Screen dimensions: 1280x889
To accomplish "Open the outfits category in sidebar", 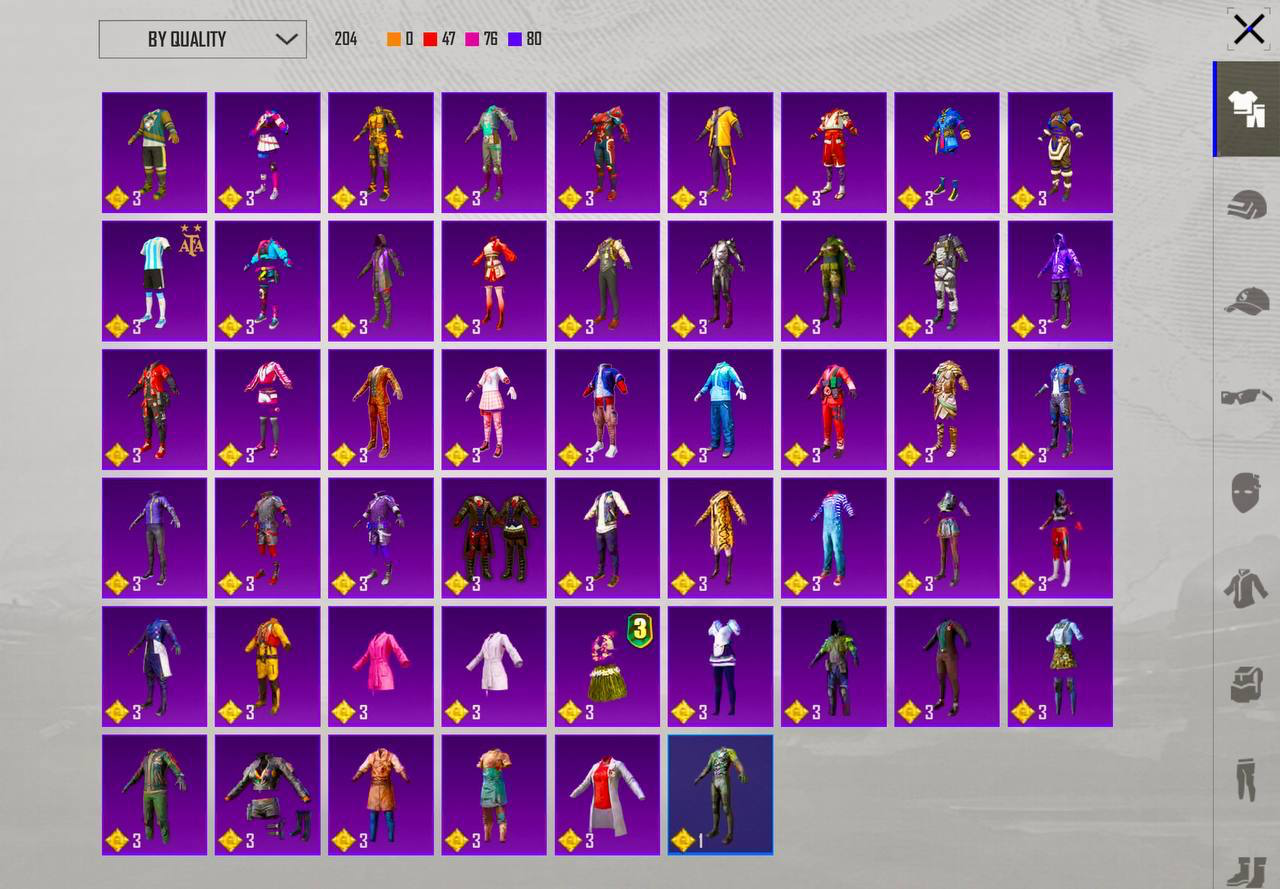I will (1247, 109).
